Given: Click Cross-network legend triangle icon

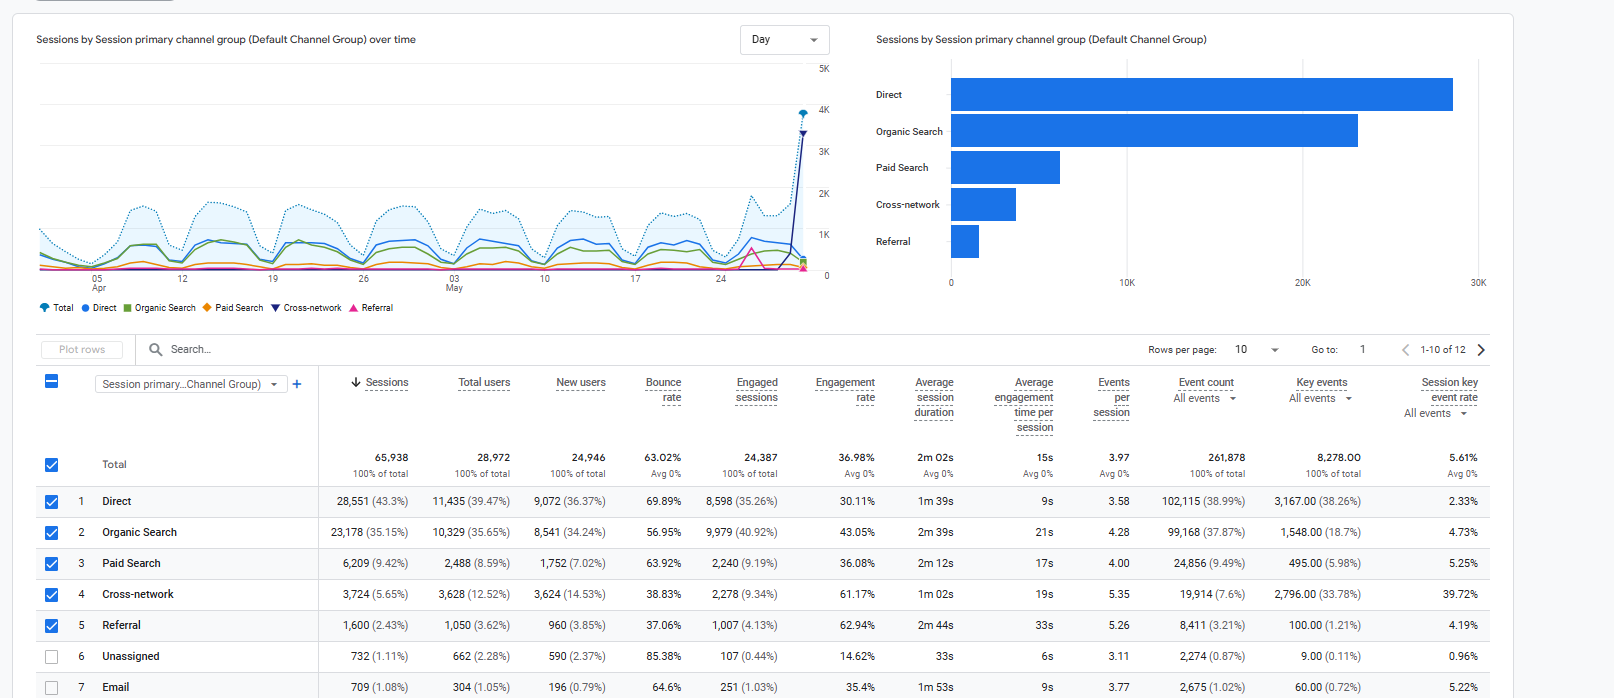Looking at the screenshot, I should [276, 308].
